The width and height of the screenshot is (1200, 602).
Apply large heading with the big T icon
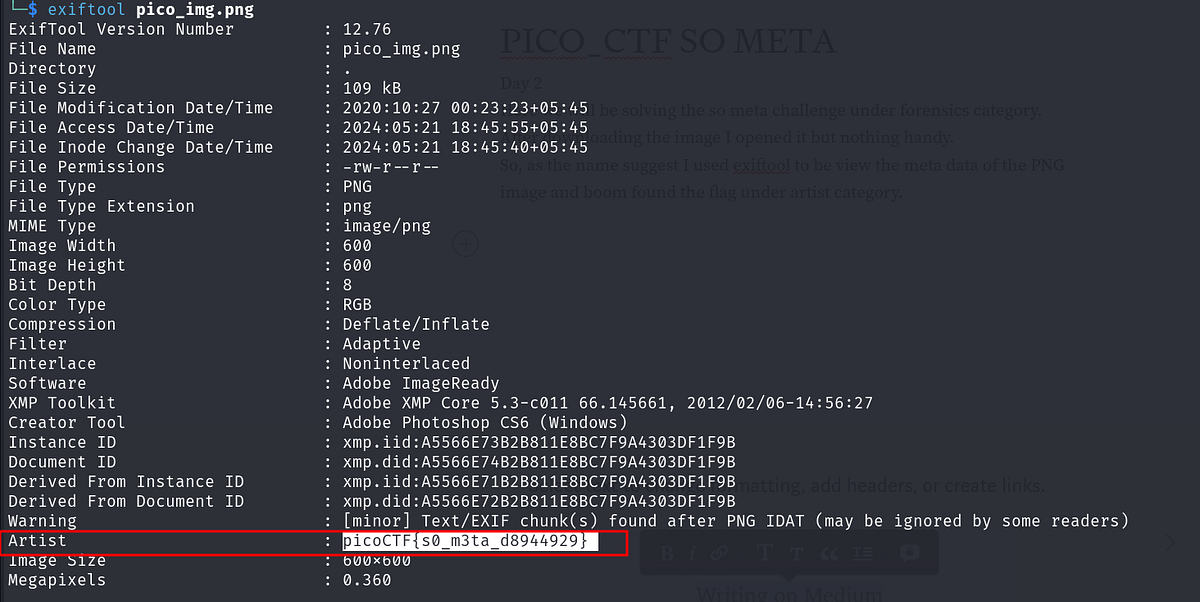point(765,553)
